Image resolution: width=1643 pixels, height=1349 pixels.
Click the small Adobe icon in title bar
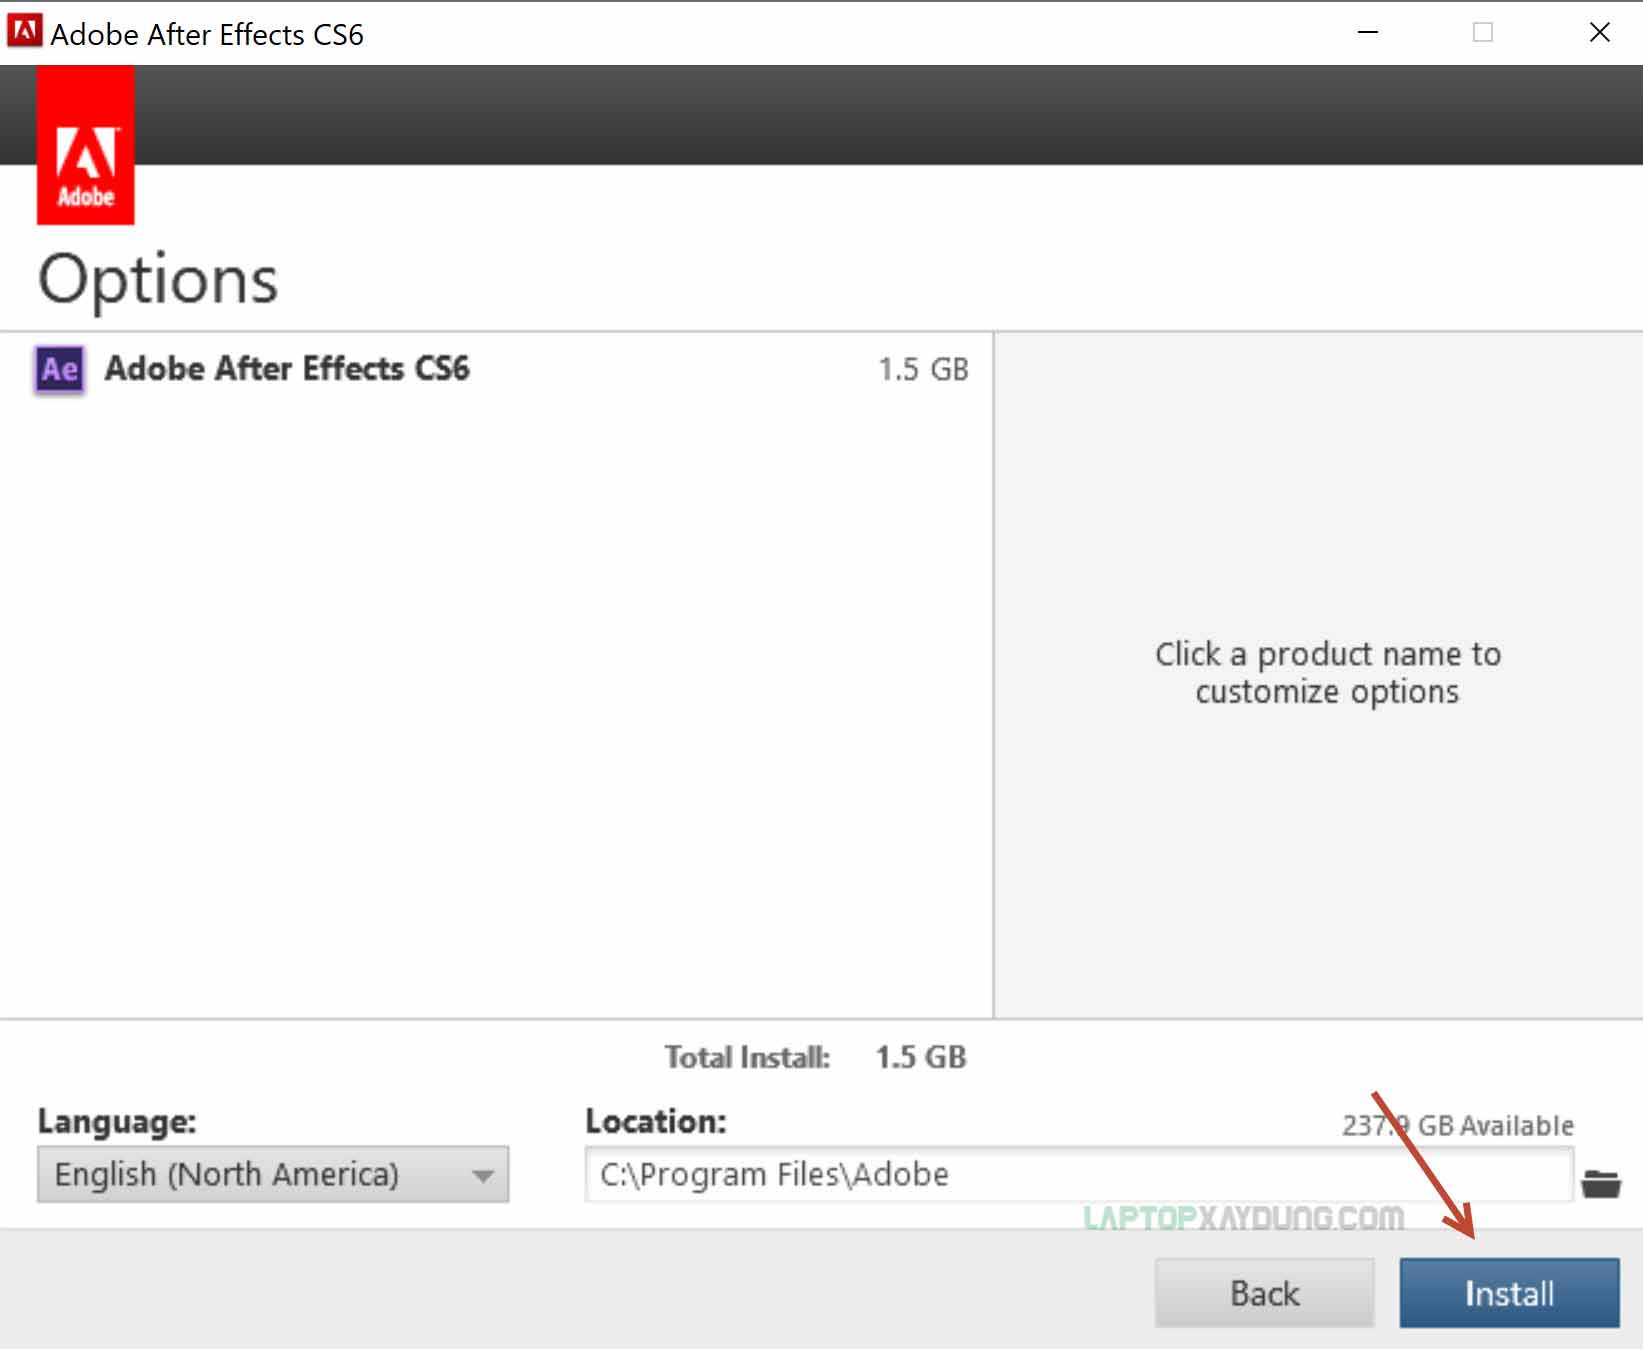pos(24,32)
